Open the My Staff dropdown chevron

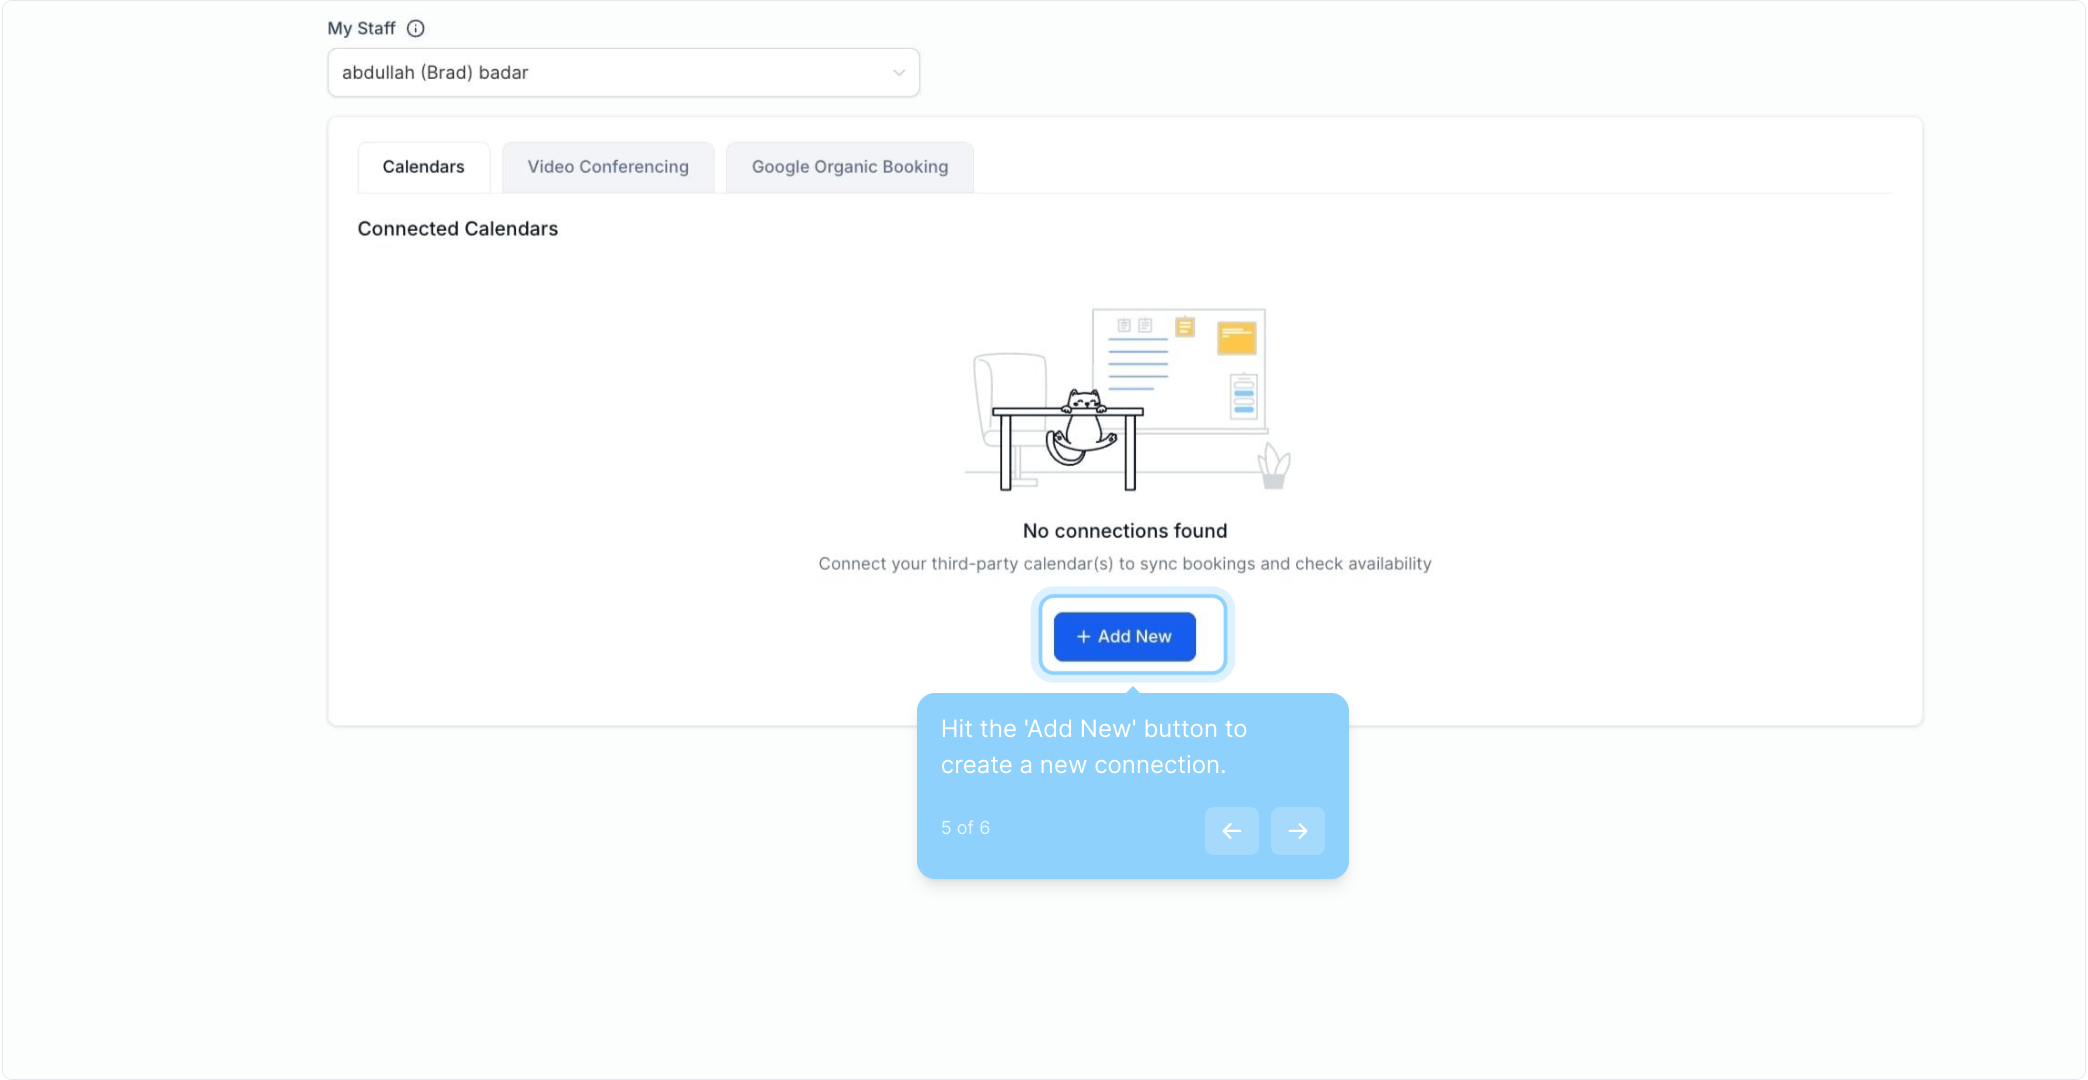point(898,73)
